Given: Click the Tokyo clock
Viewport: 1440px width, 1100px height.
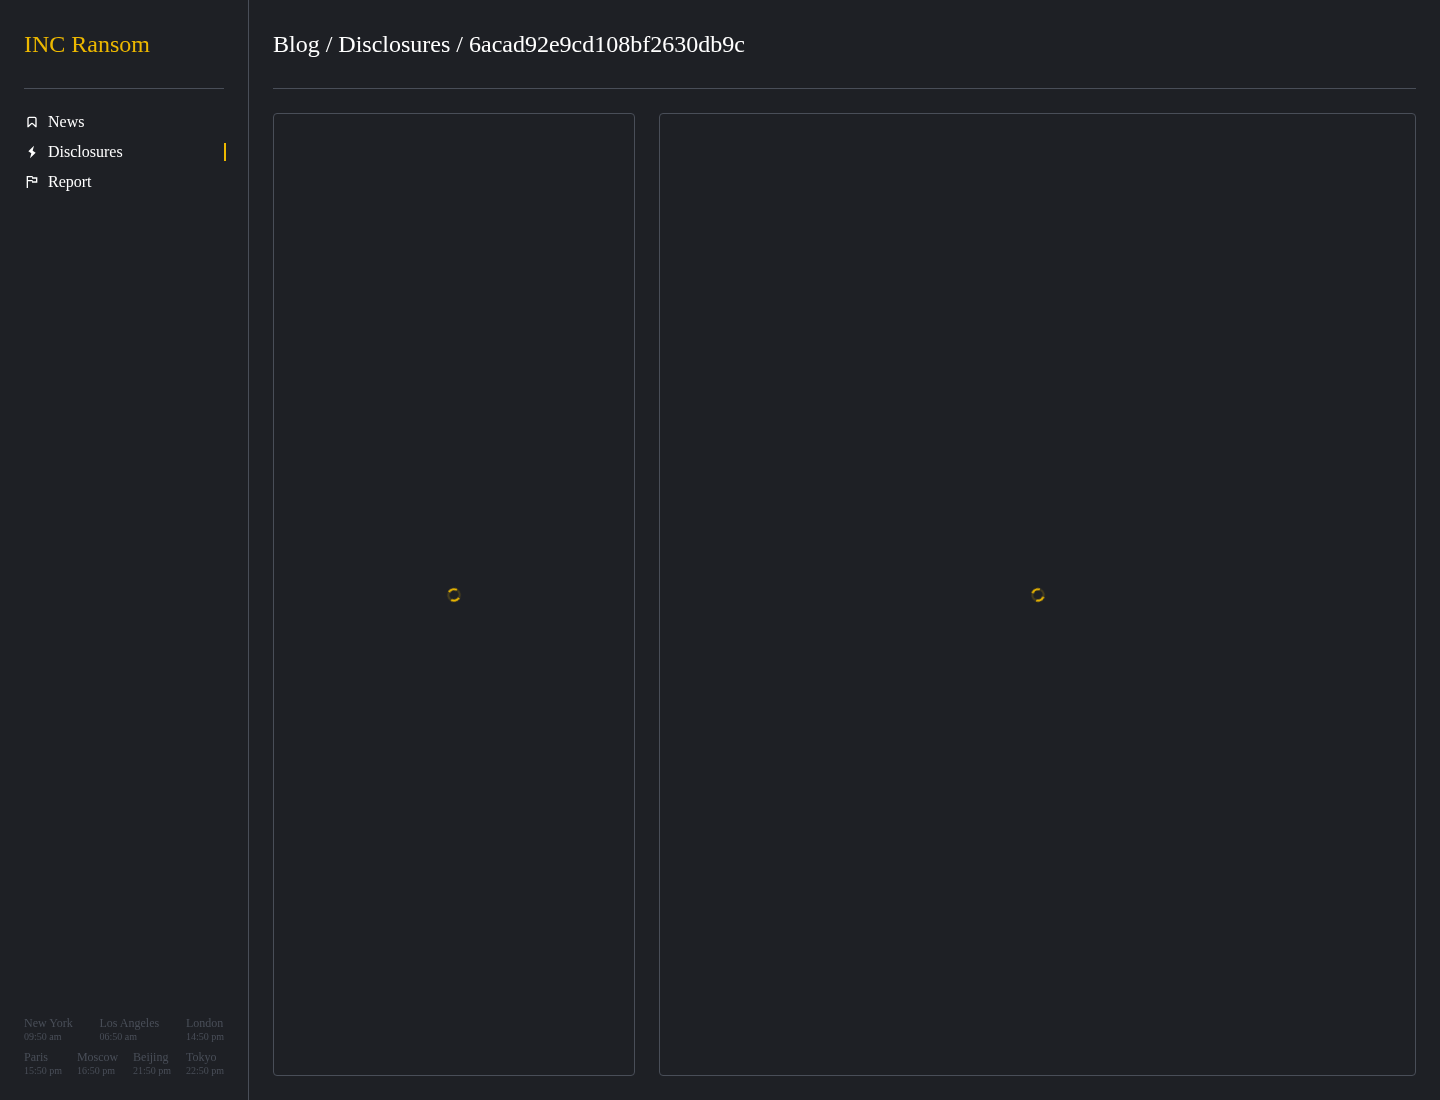Looking at the screenshot, I should (x=205, y=1063).
